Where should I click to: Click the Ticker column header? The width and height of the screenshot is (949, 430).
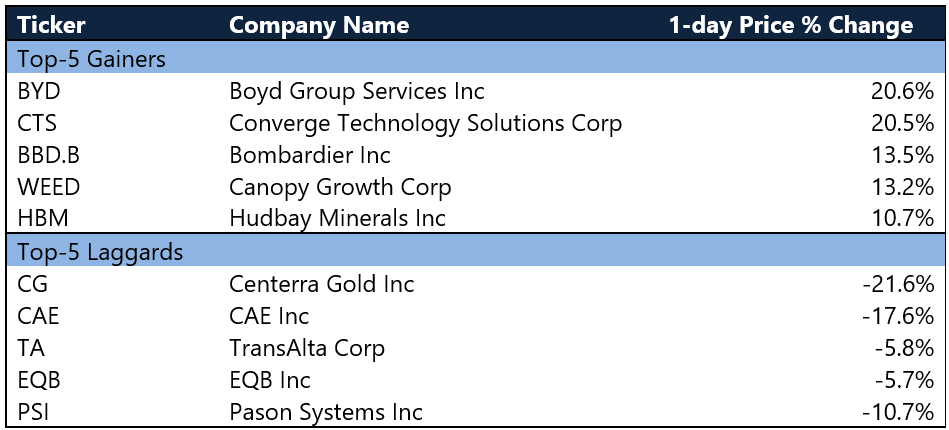(51, 25)
